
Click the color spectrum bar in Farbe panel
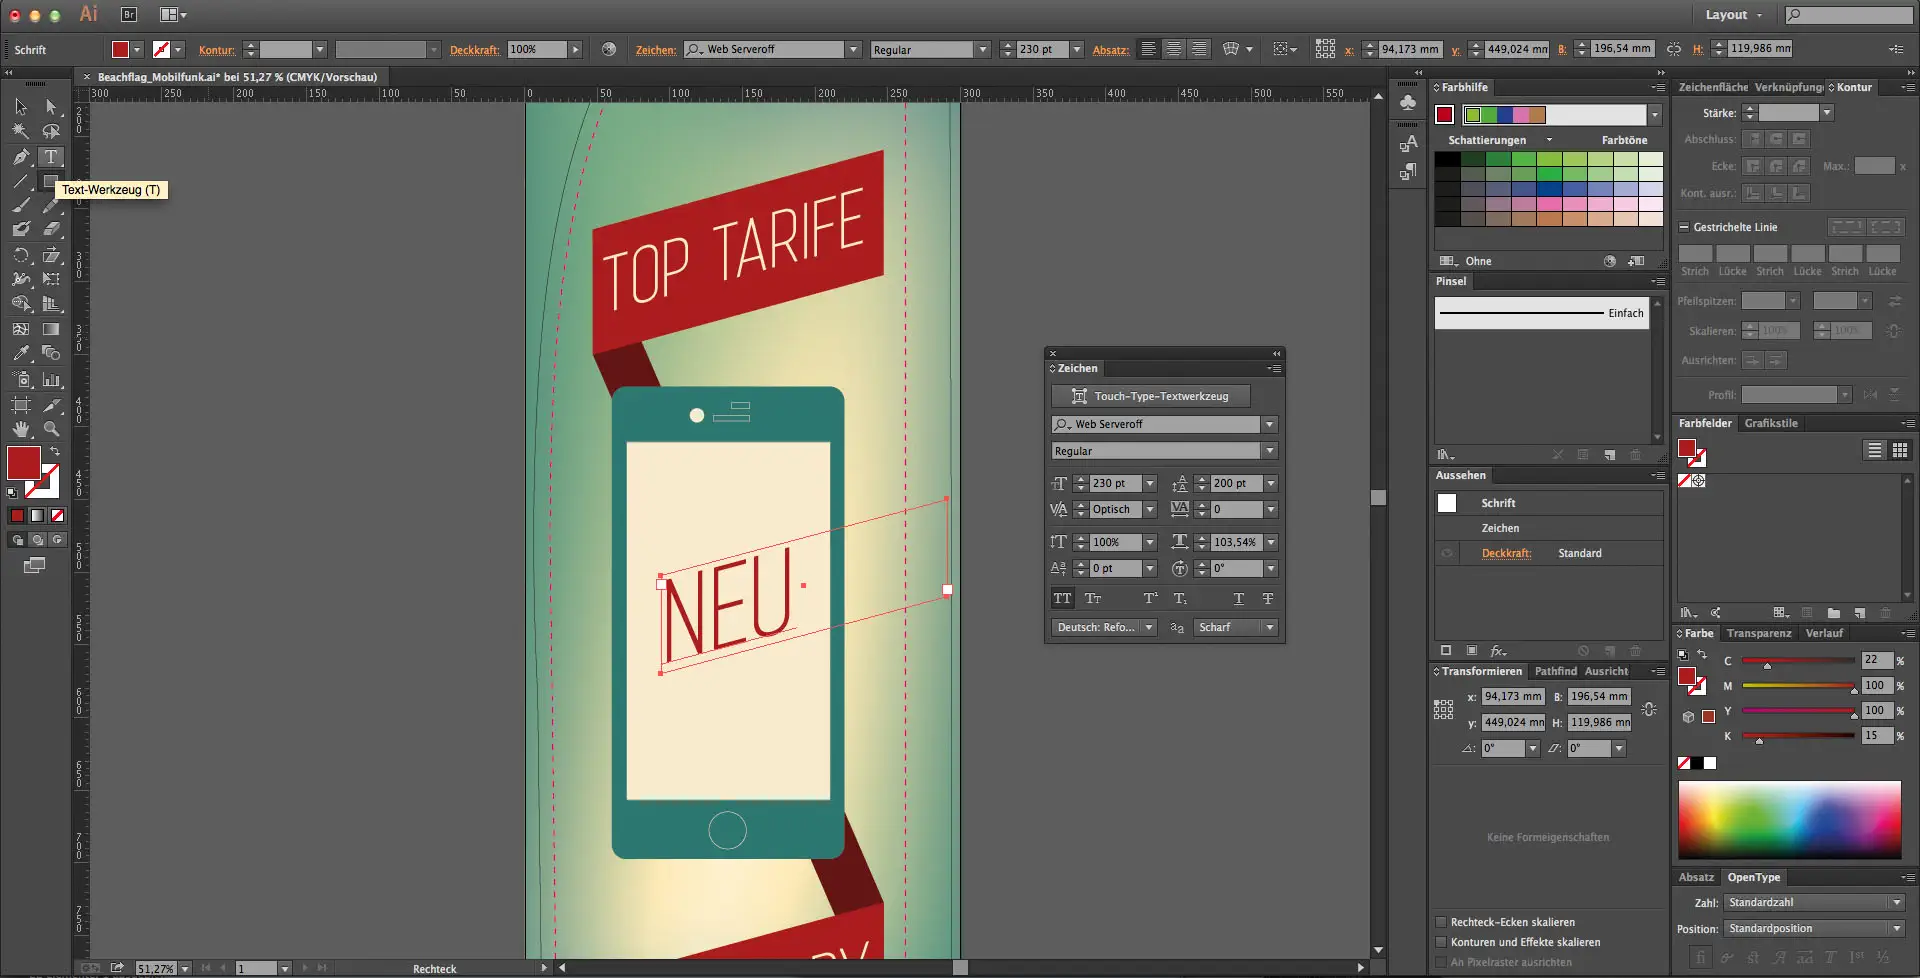click(1789, 819)
